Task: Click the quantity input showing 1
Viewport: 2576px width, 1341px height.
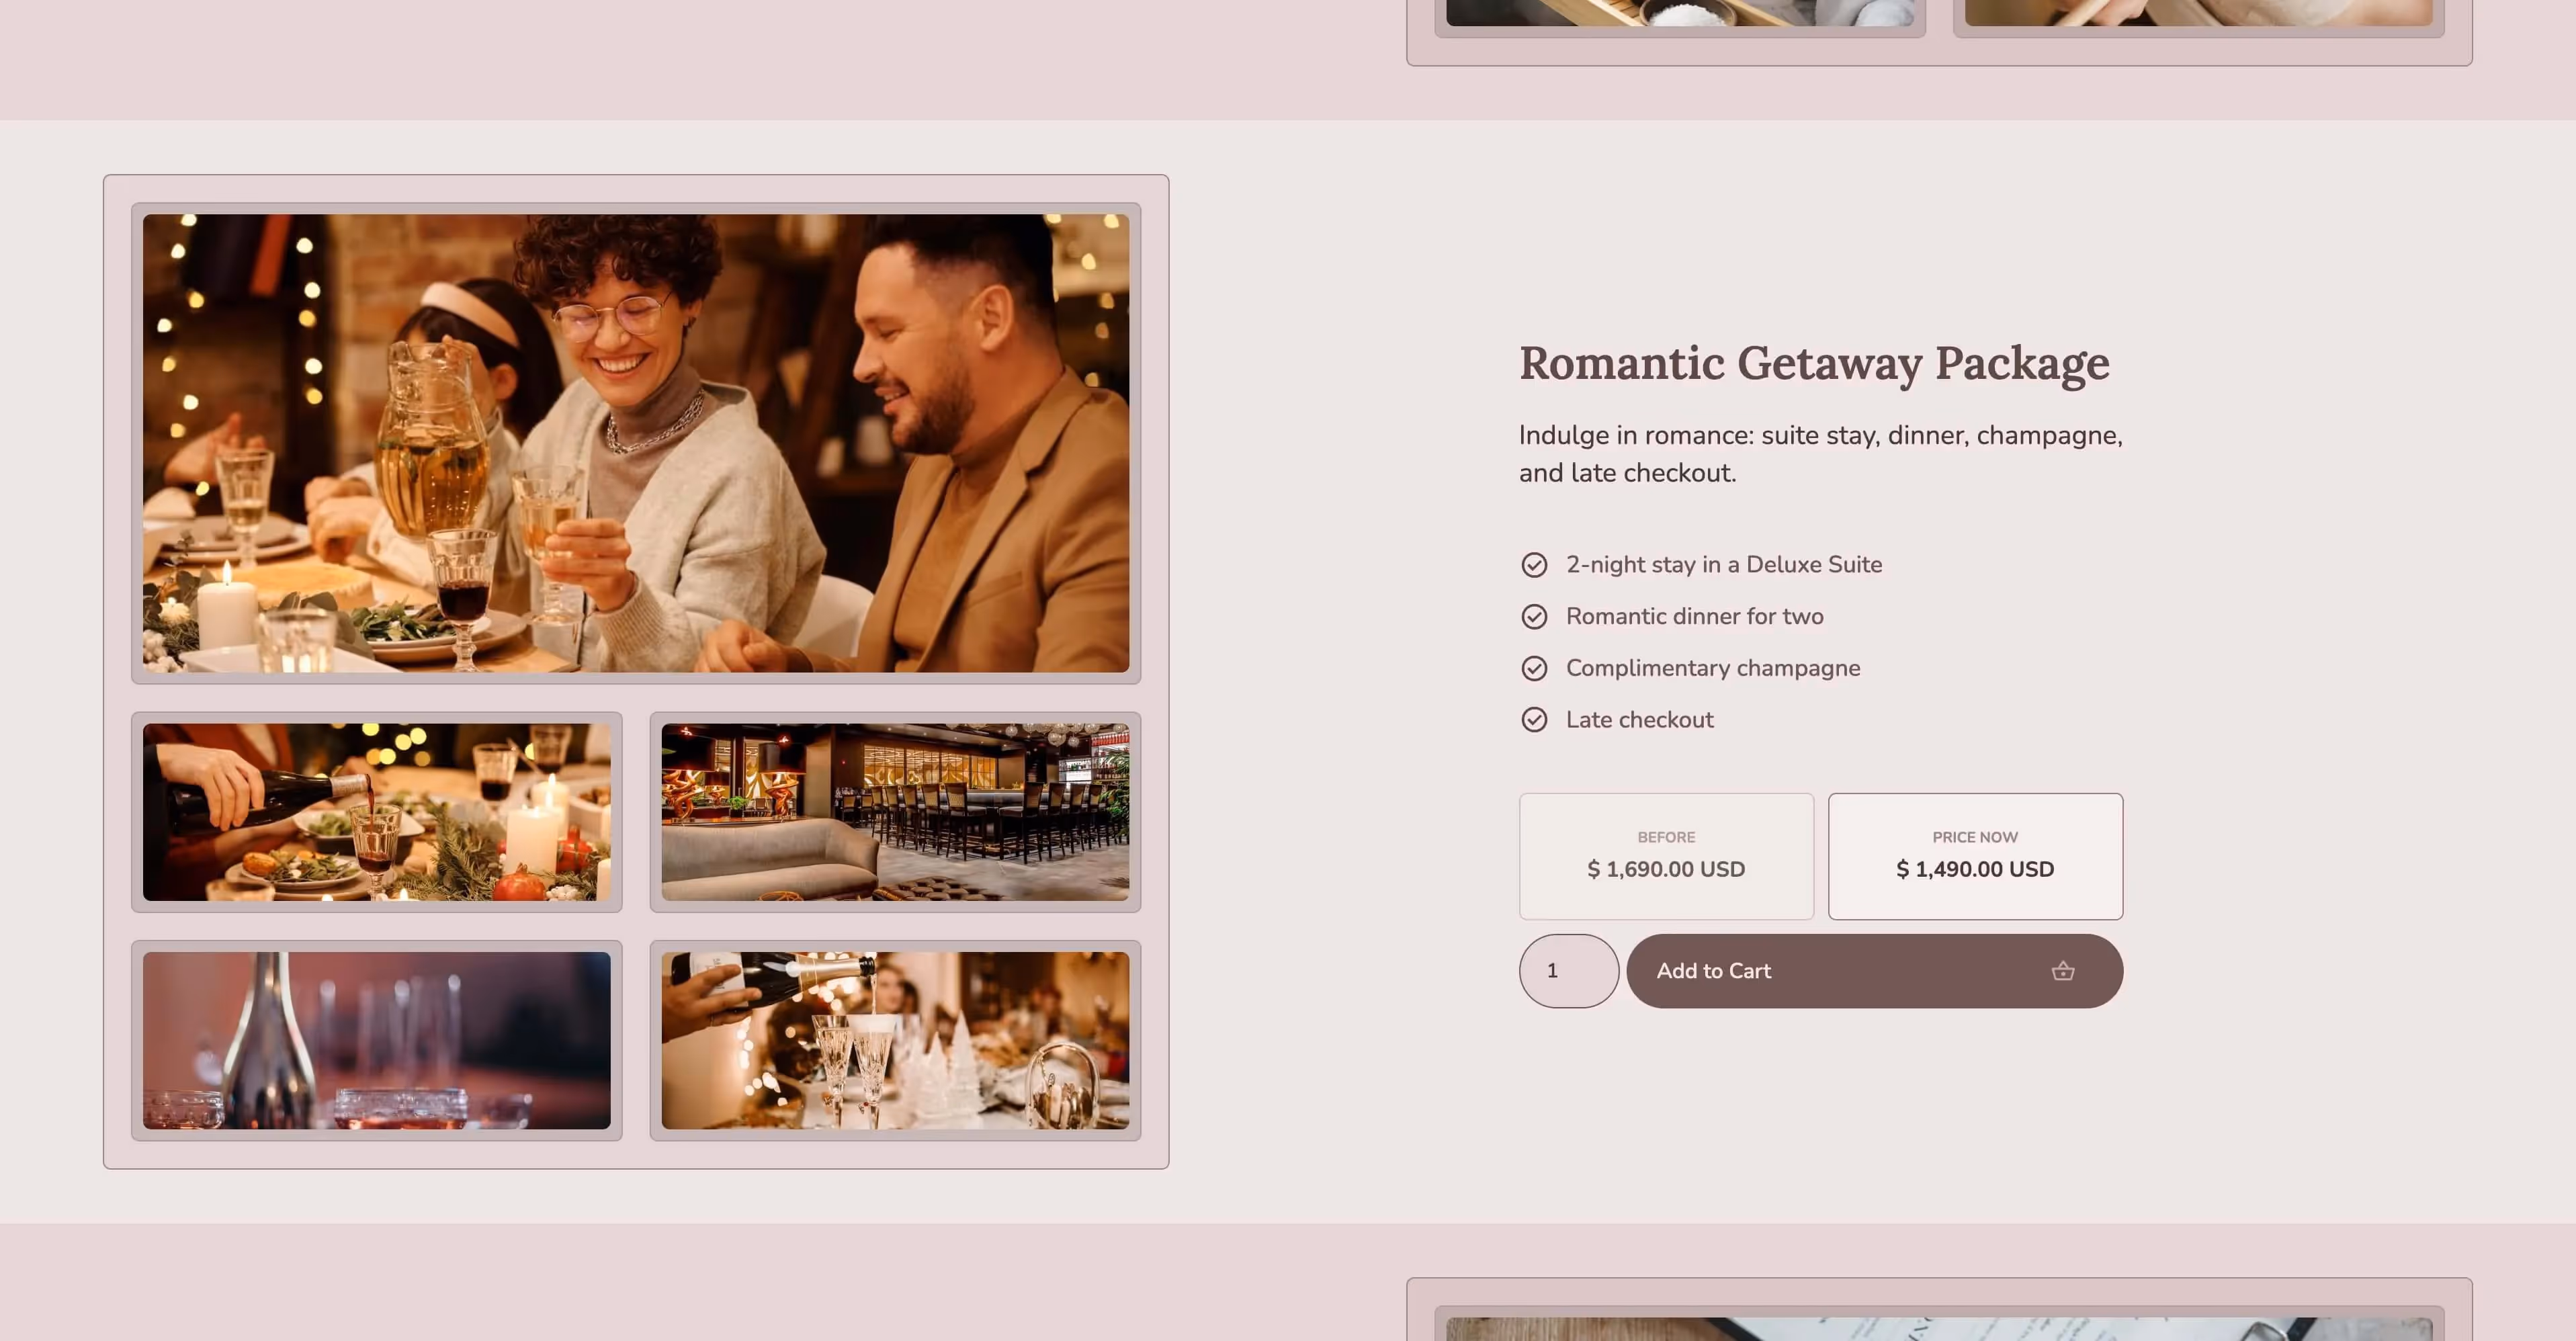Action: point(1568,970)
